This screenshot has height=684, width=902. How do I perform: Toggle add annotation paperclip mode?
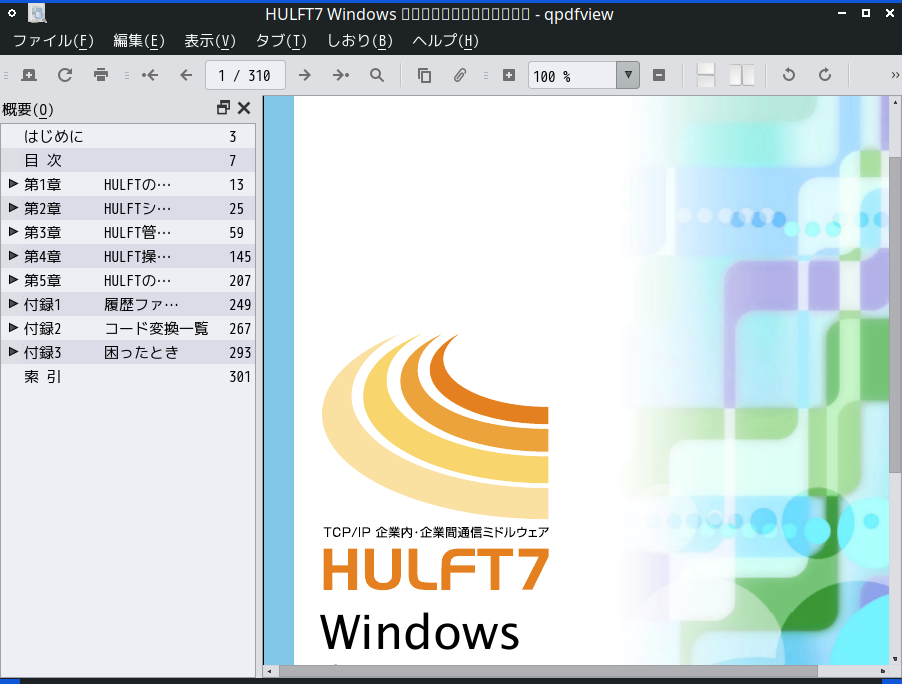click(x=460, y=75)
